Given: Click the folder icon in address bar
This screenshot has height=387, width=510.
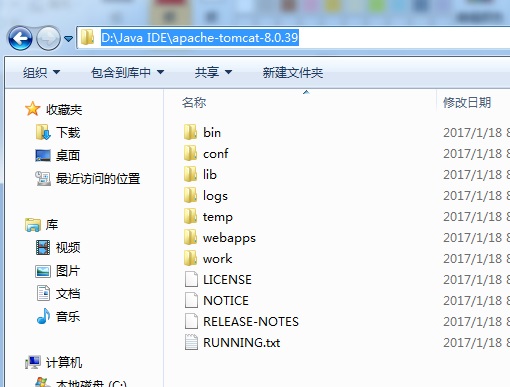Looking at the screenshot, I should [88, 37].
